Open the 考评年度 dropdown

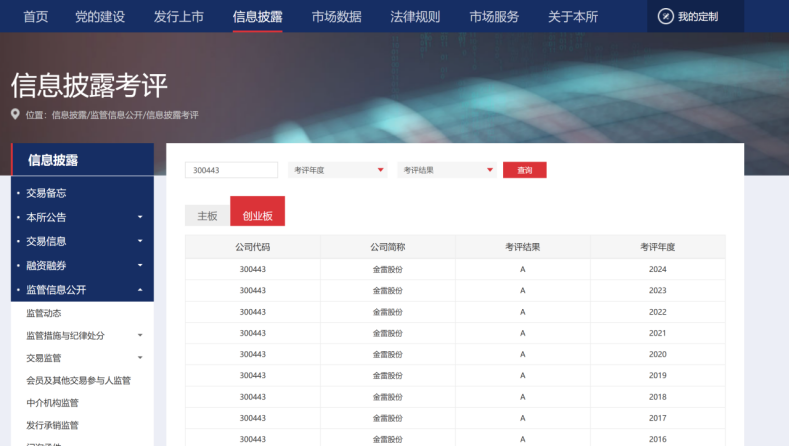coord(338,170)
